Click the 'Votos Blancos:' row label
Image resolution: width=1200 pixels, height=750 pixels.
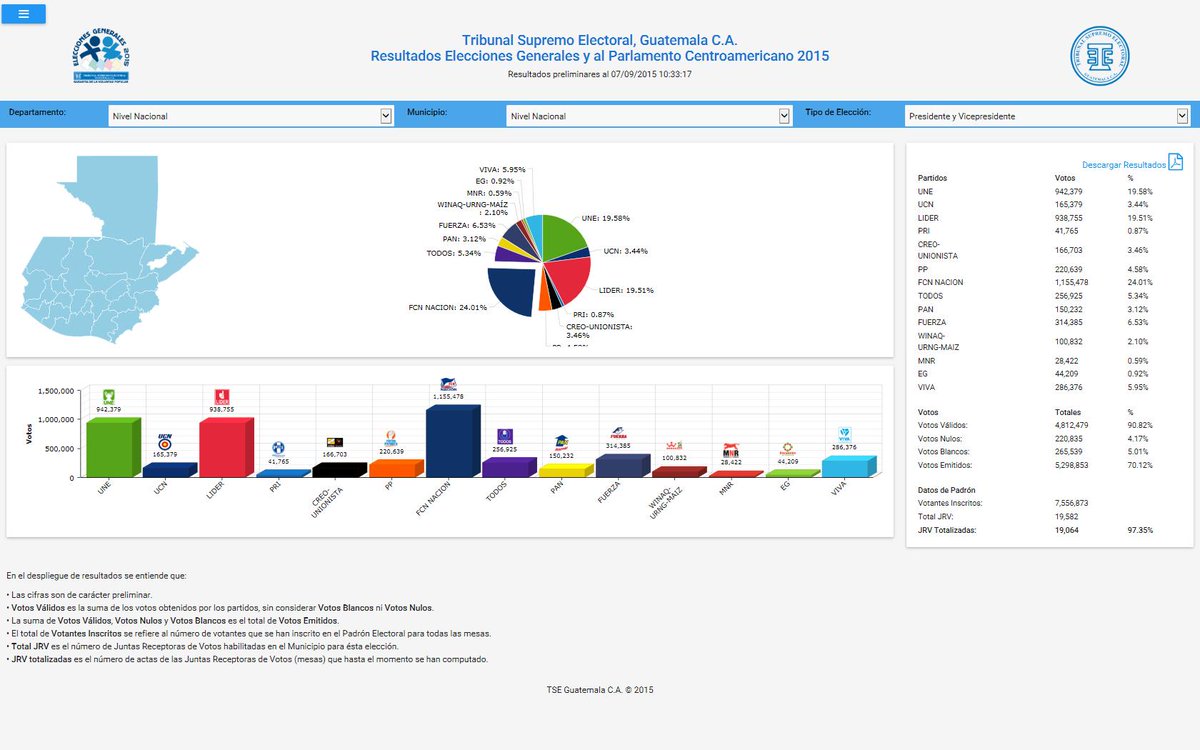pyautogui.click(x=943, y=452)
